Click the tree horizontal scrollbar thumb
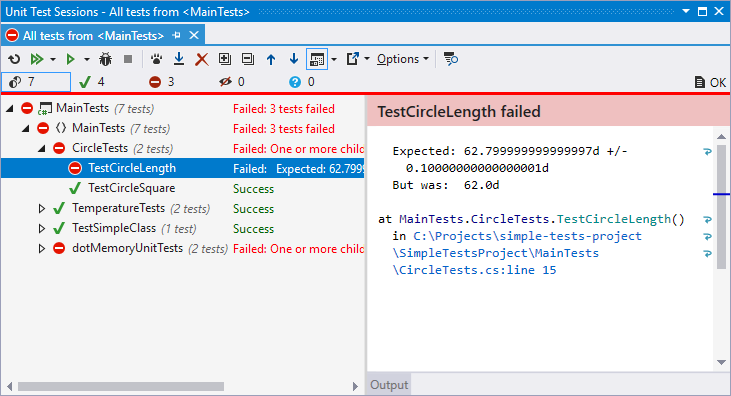Viewport: 731px width, 396px height. pos(121,387)
